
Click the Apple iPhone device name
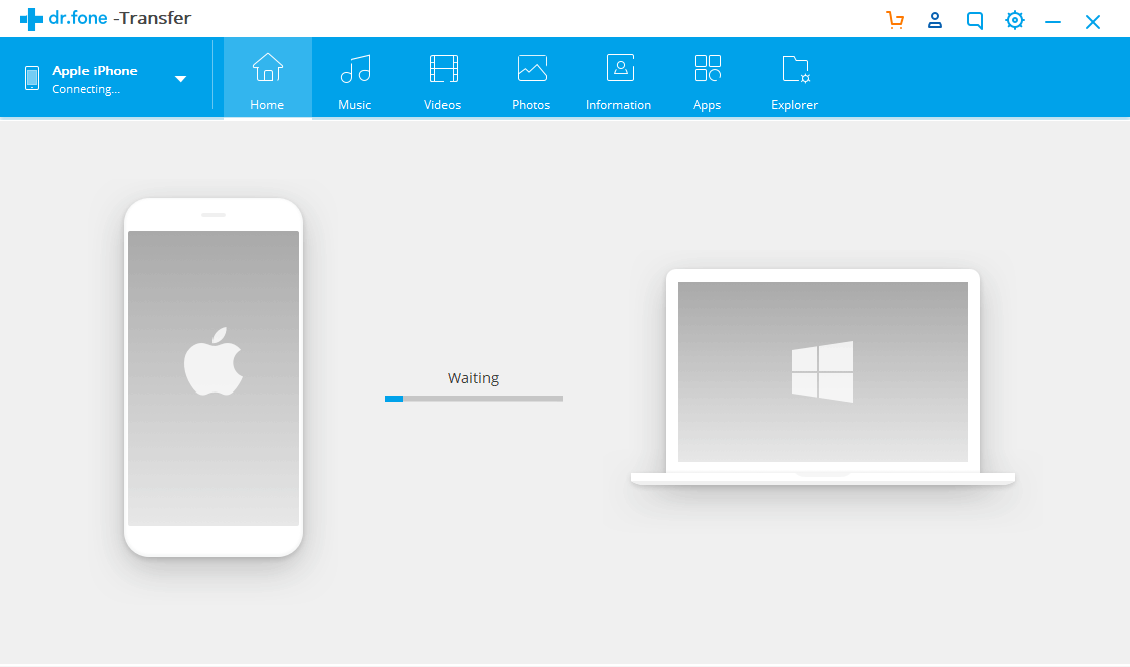(94, 71)
